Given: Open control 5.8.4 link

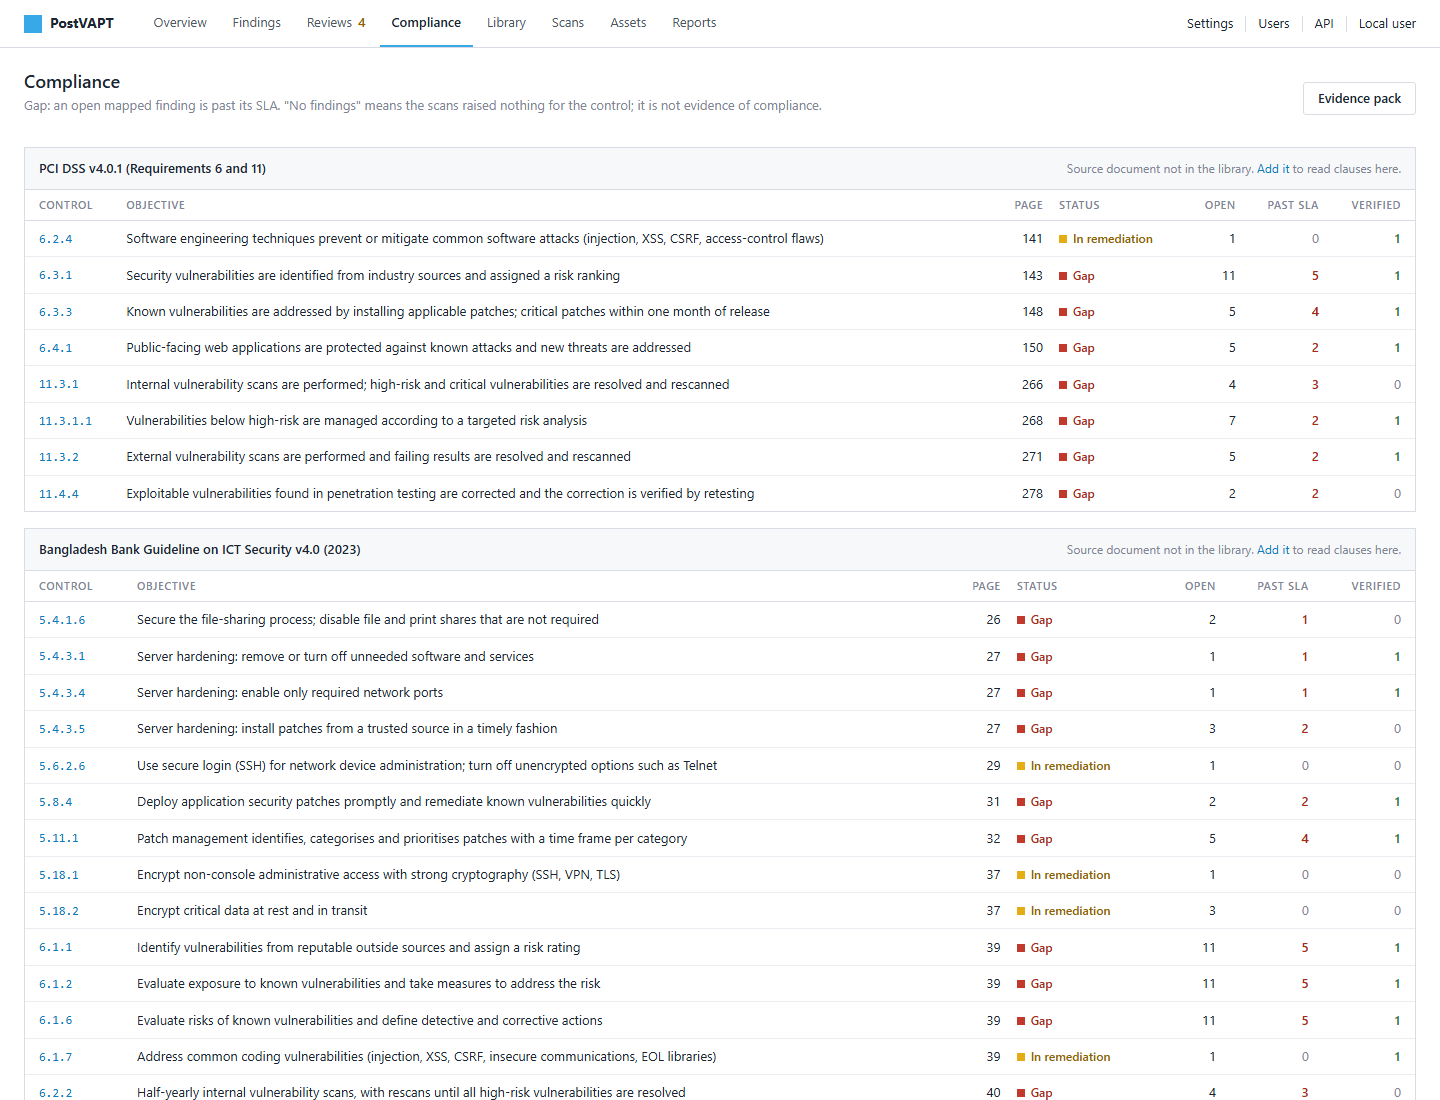Looking at the screenshot, I should coord(56,802).
